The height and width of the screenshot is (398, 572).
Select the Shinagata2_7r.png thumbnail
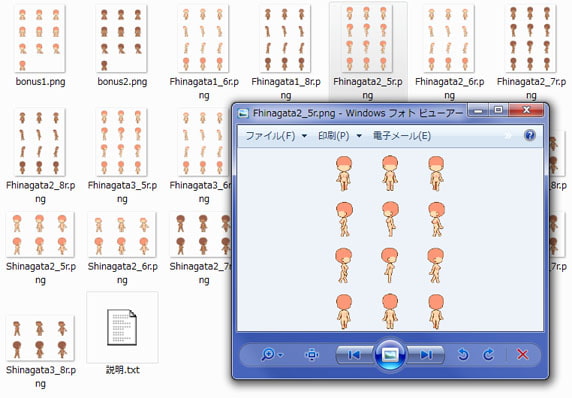pos(200,234)
